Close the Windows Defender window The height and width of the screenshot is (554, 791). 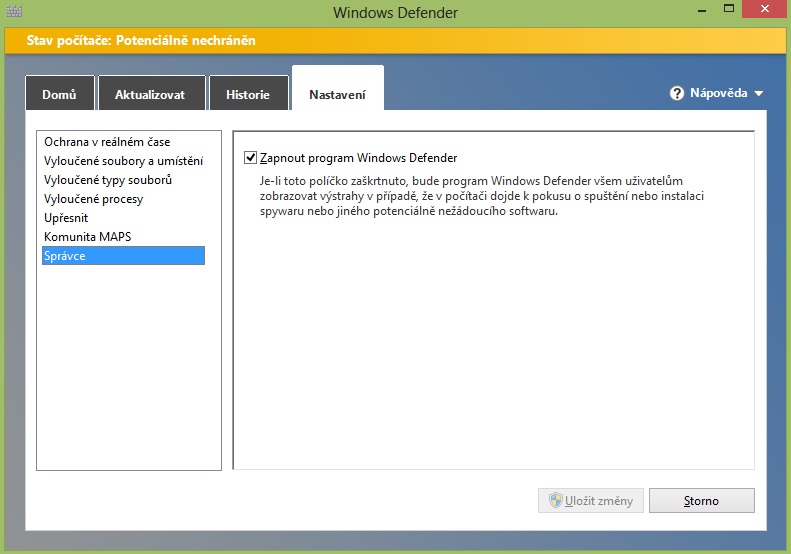(765, 9)
